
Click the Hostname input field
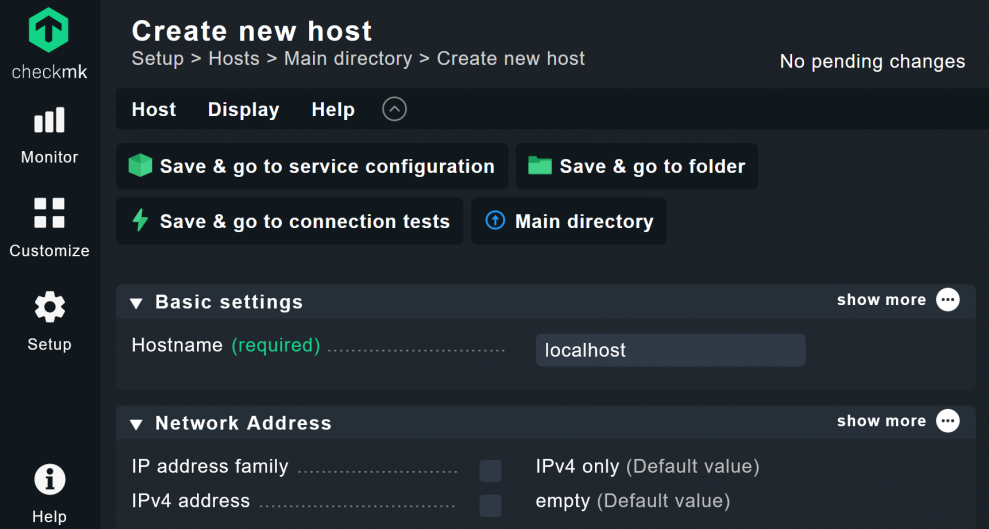click(x=670, y=350)
